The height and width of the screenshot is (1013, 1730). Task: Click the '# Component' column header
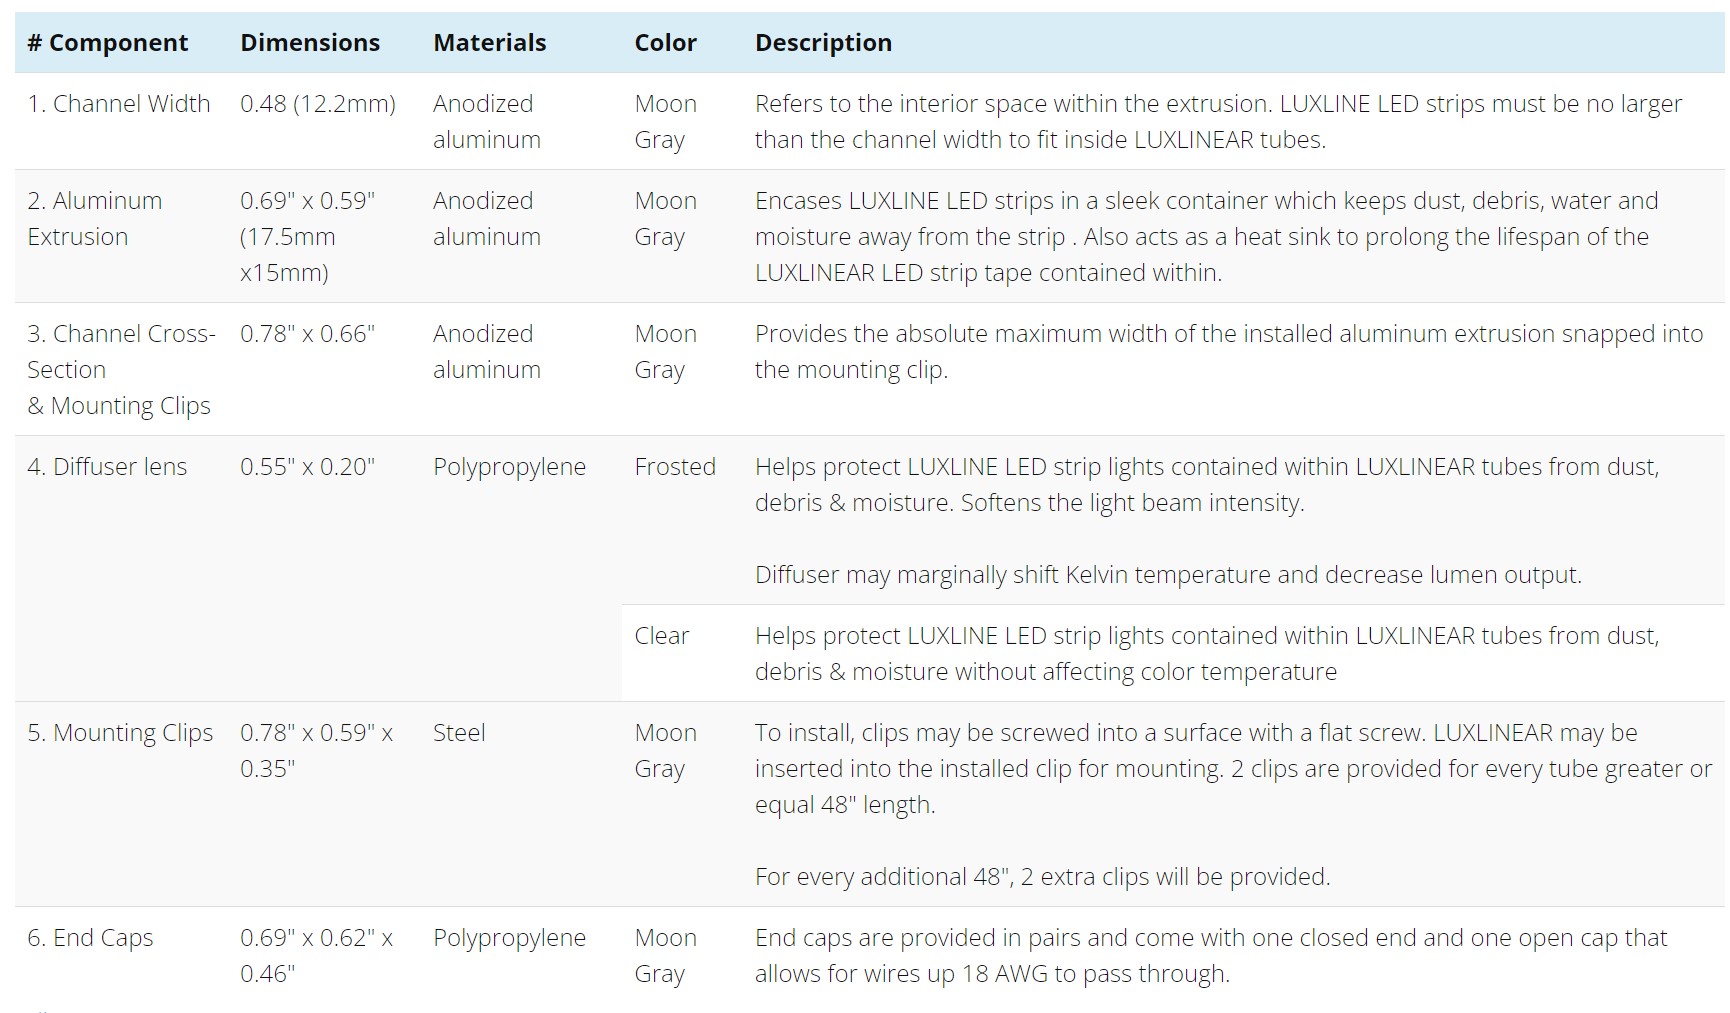pos(107,43)
